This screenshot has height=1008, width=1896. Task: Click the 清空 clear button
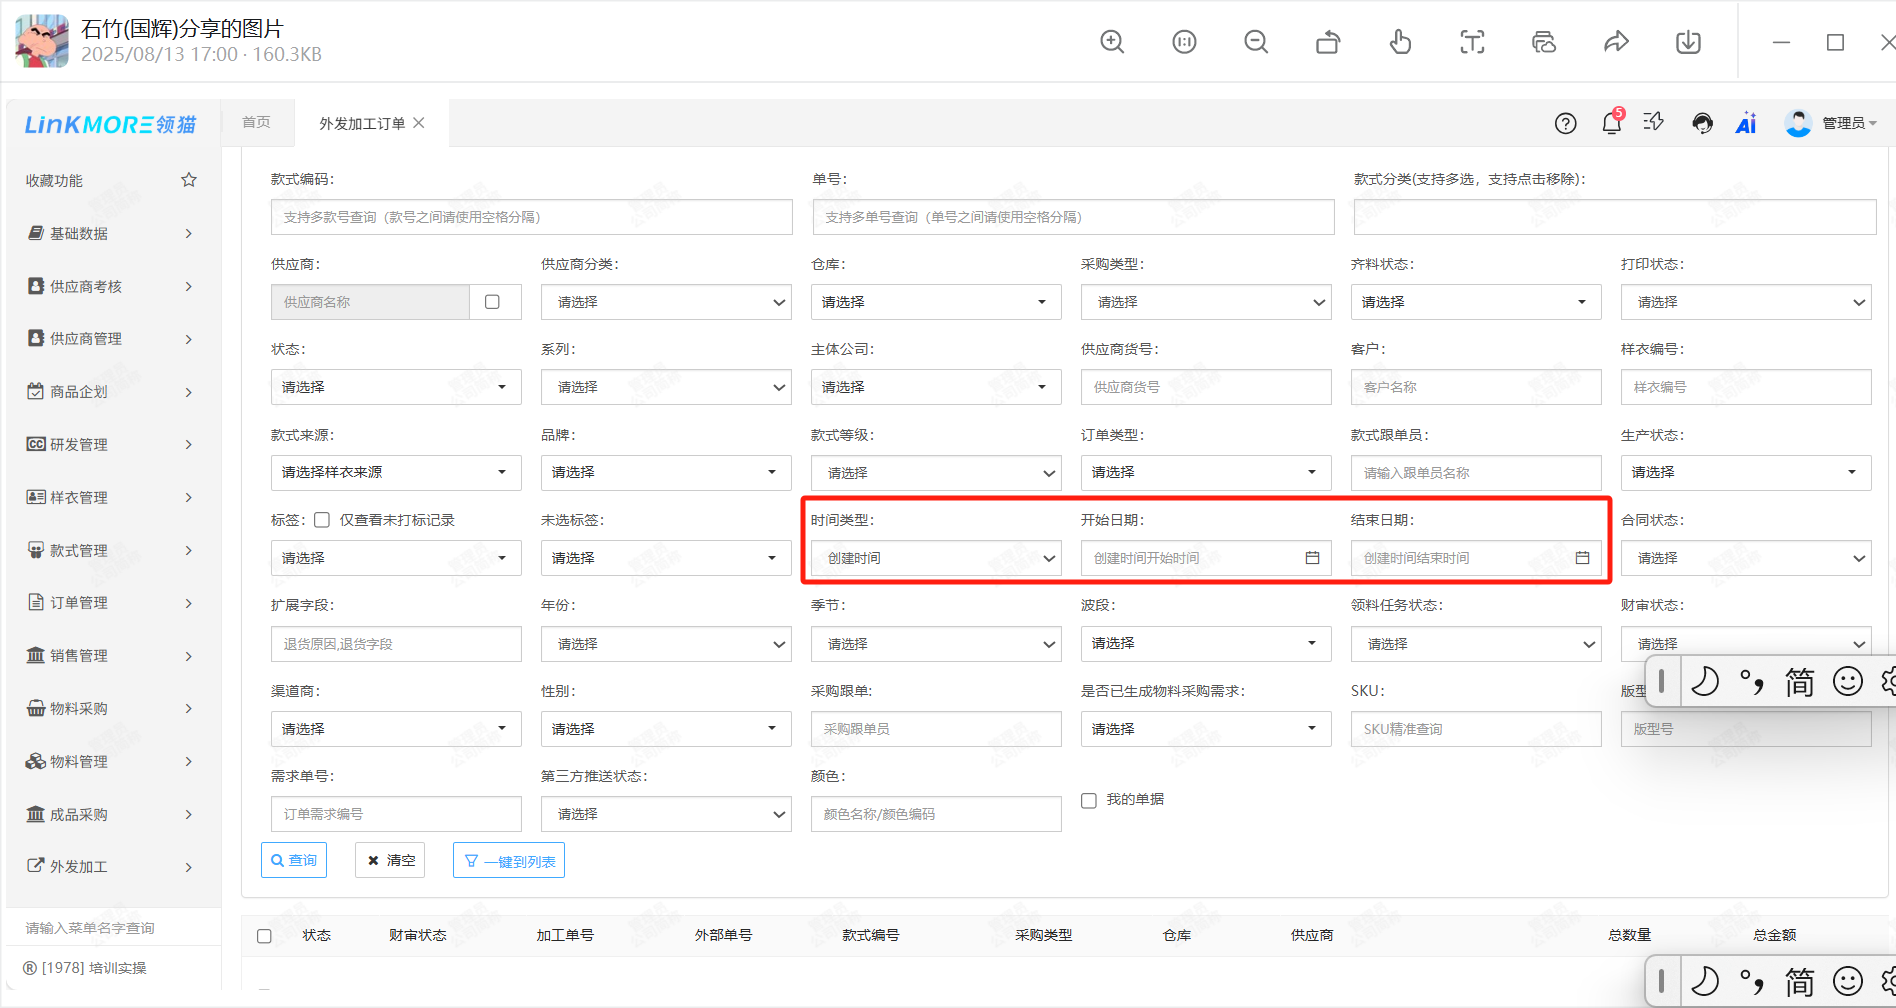pos(390,860)
